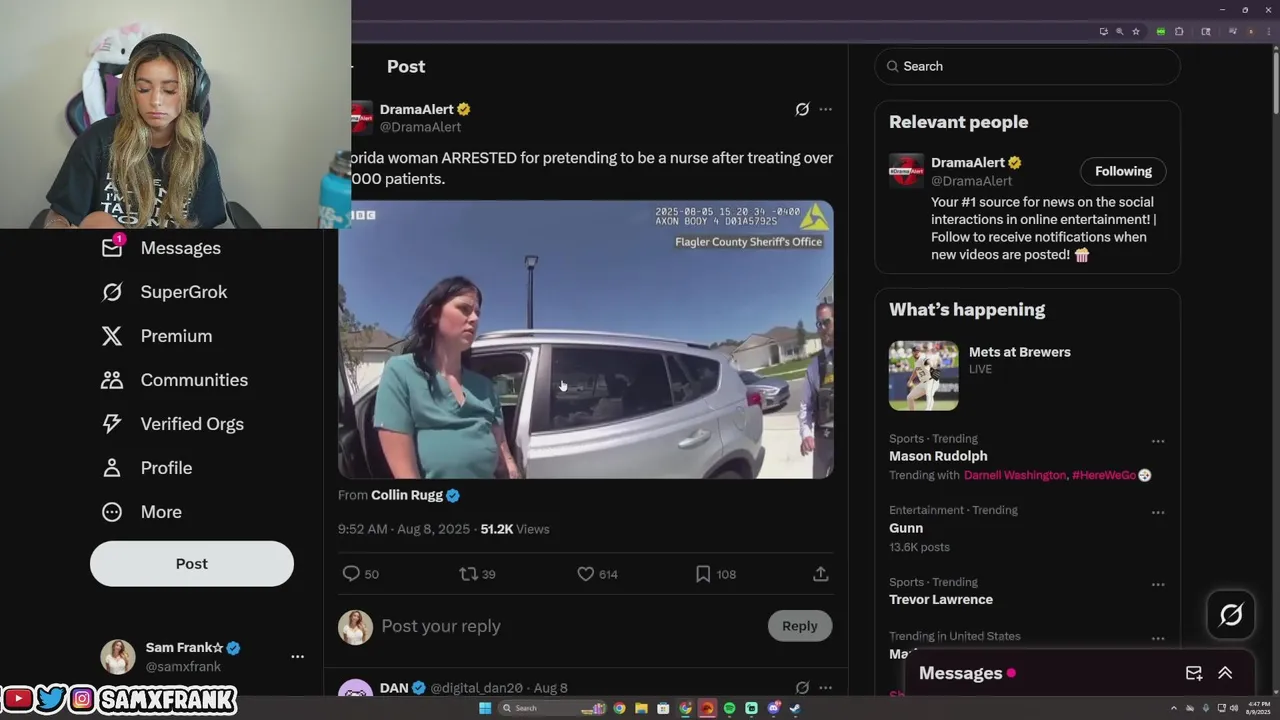Viewport: 1280px width, 720px height.
Task: Open the browser side panel search icon
Action: click(x=1206, y=31)
